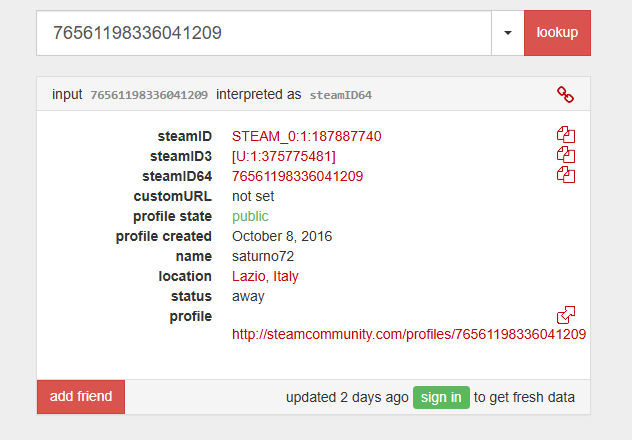Click the public profile state text
632x440 pixels.
(x=250, y=216)
